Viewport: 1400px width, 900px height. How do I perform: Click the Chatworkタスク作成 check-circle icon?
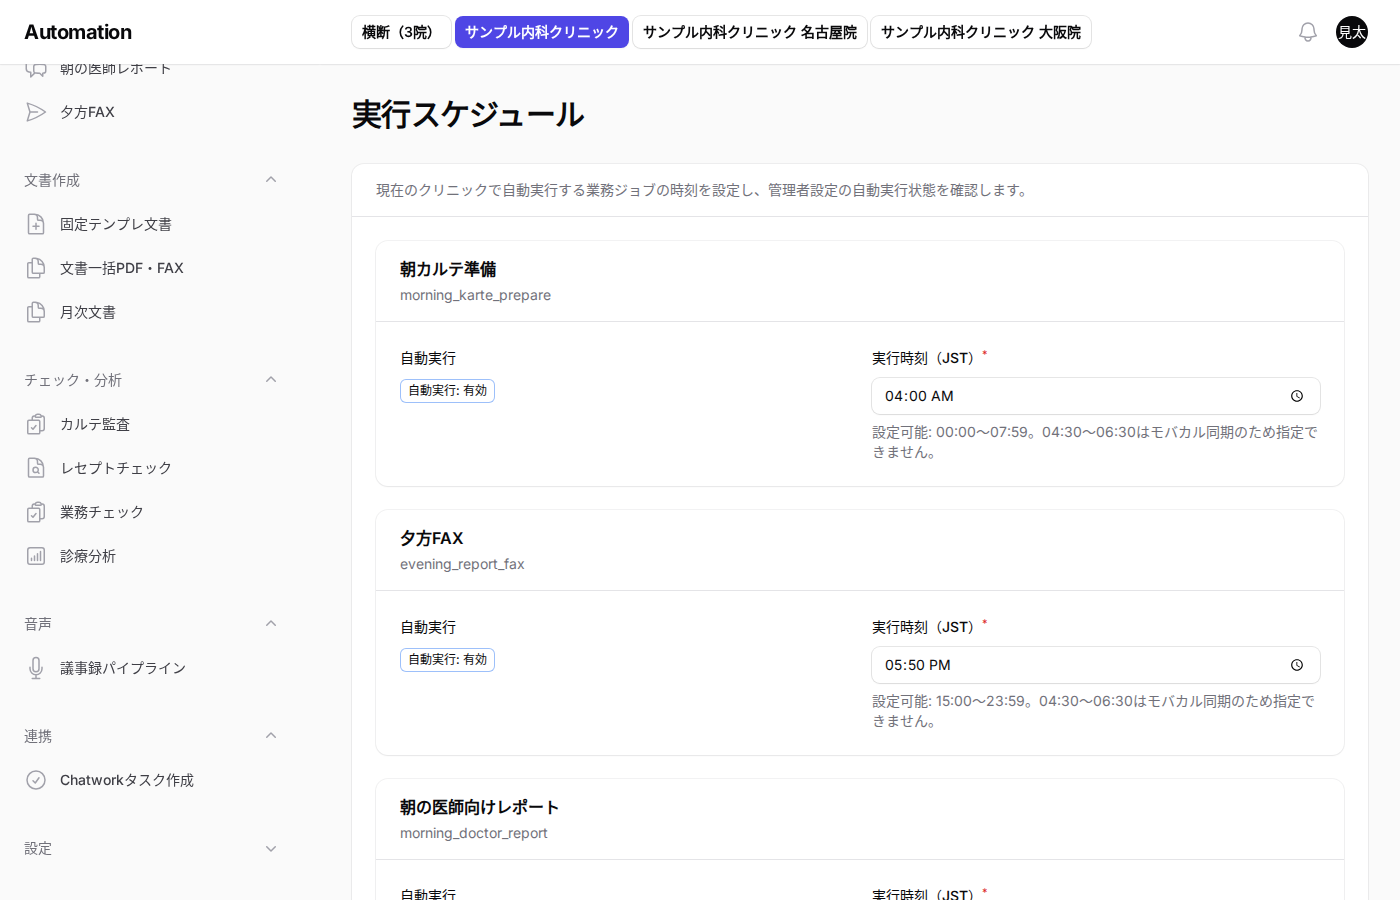[x=36, y=780]
